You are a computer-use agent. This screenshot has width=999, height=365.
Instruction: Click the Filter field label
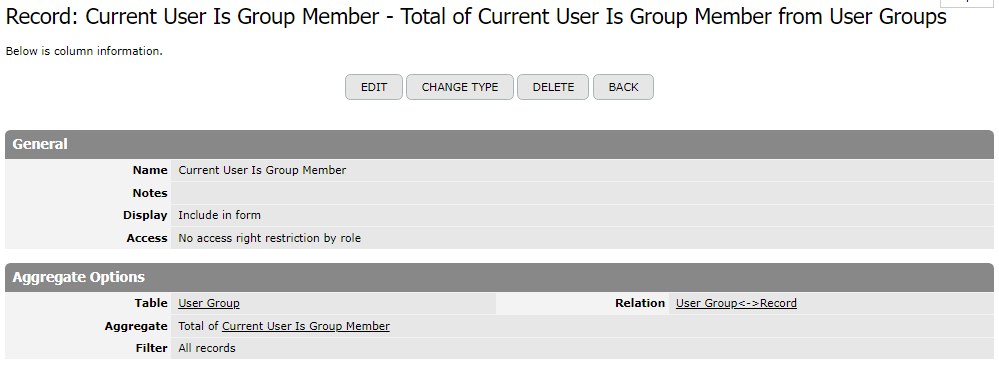[x=152, y=348]
